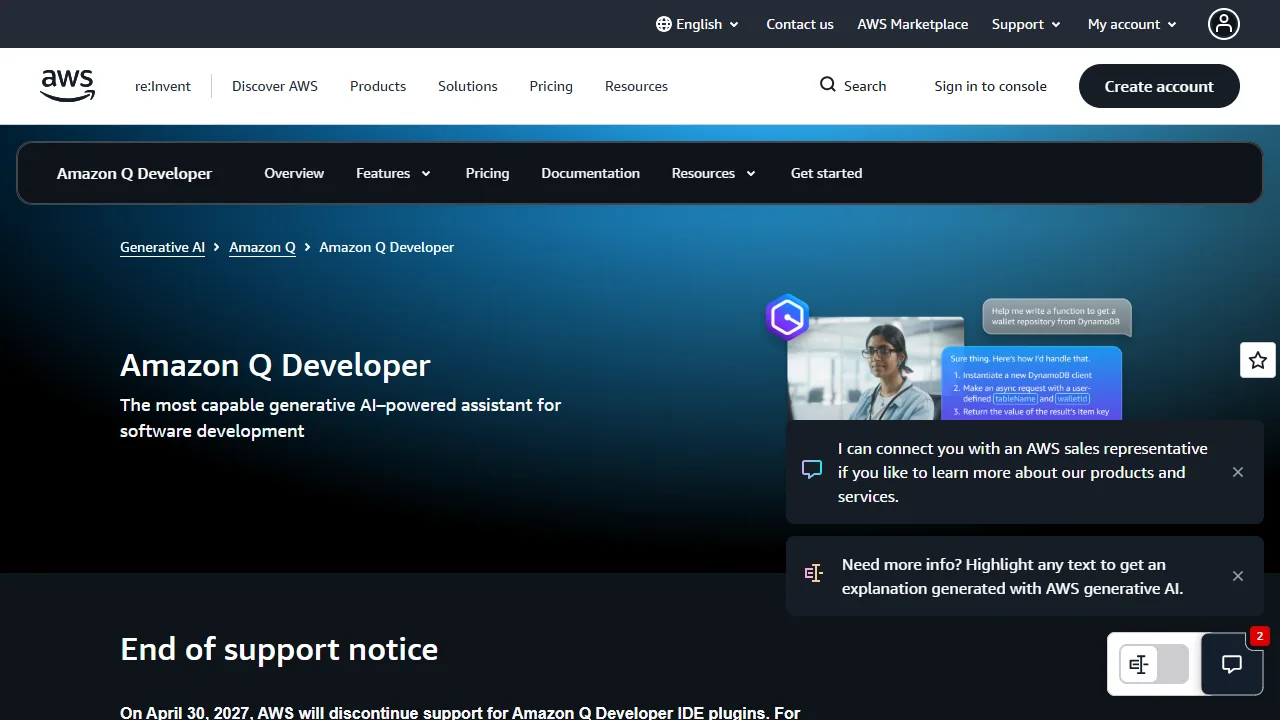This screenshot has width=1280, height=720.
Task: Open the English language dropdown
Action: [698, 24]
